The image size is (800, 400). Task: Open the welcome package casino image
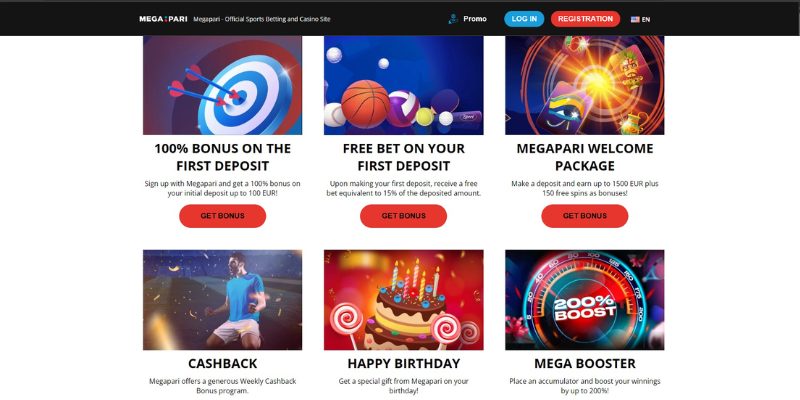[585, 85]
